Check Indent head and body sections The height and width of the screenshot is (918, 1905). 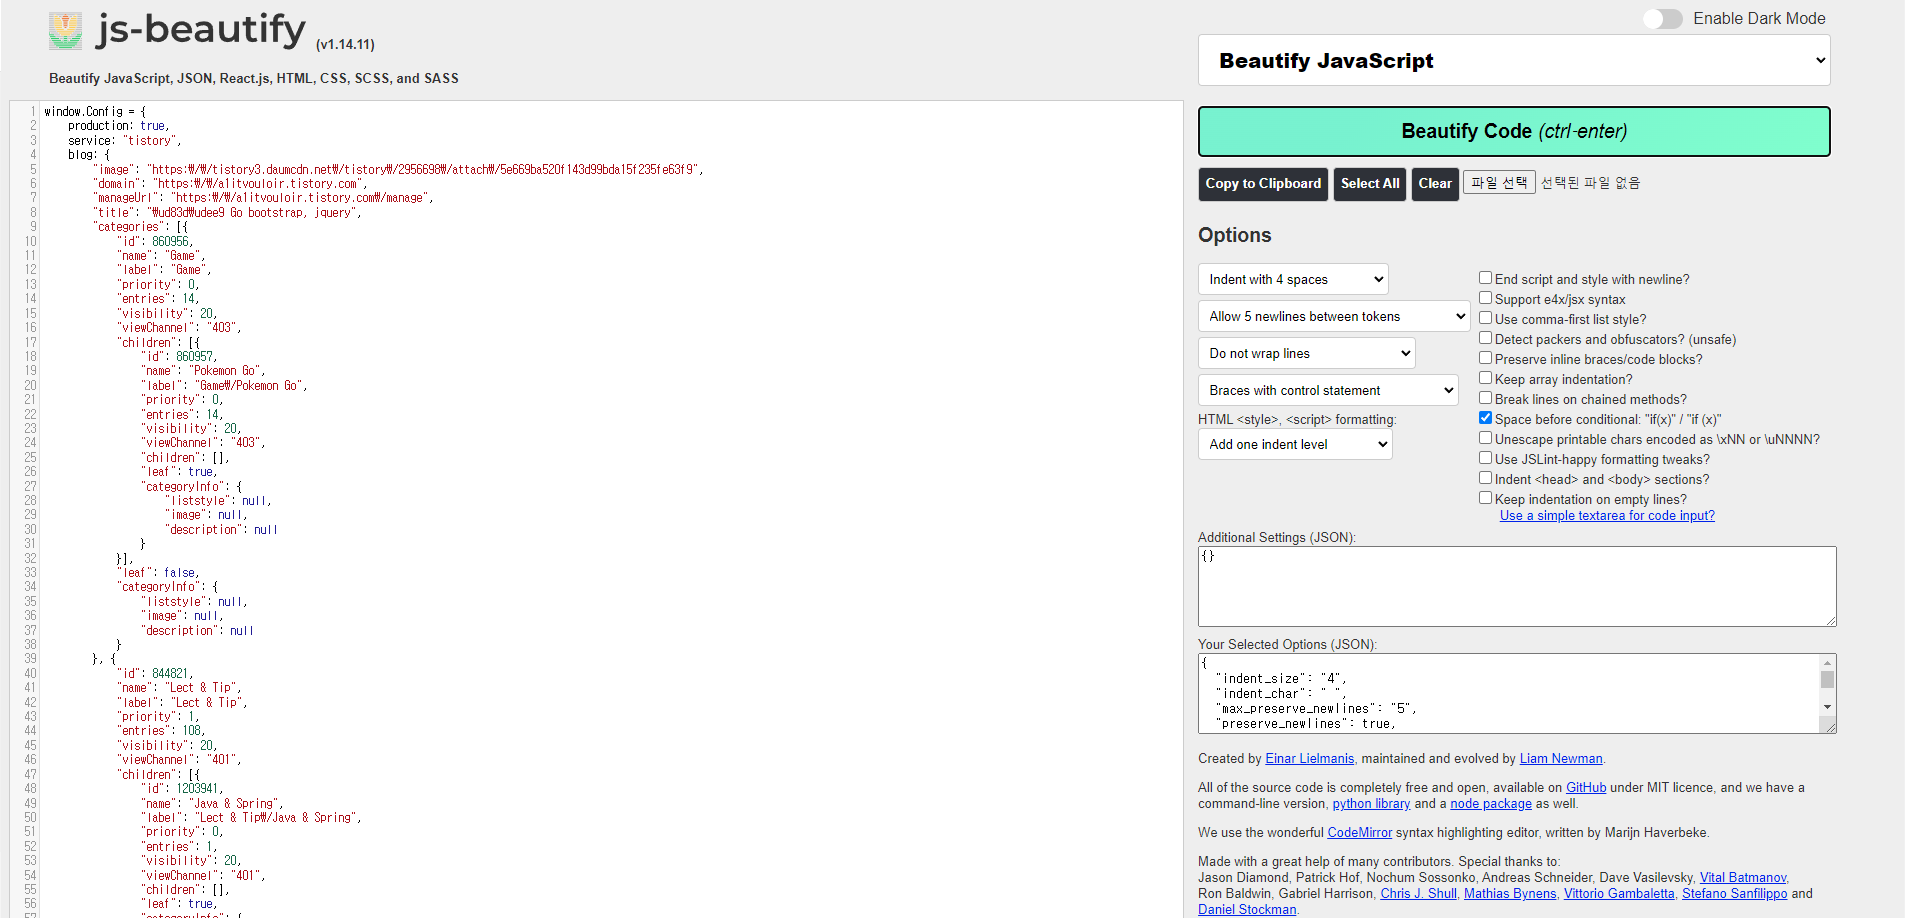(1485, 478)
